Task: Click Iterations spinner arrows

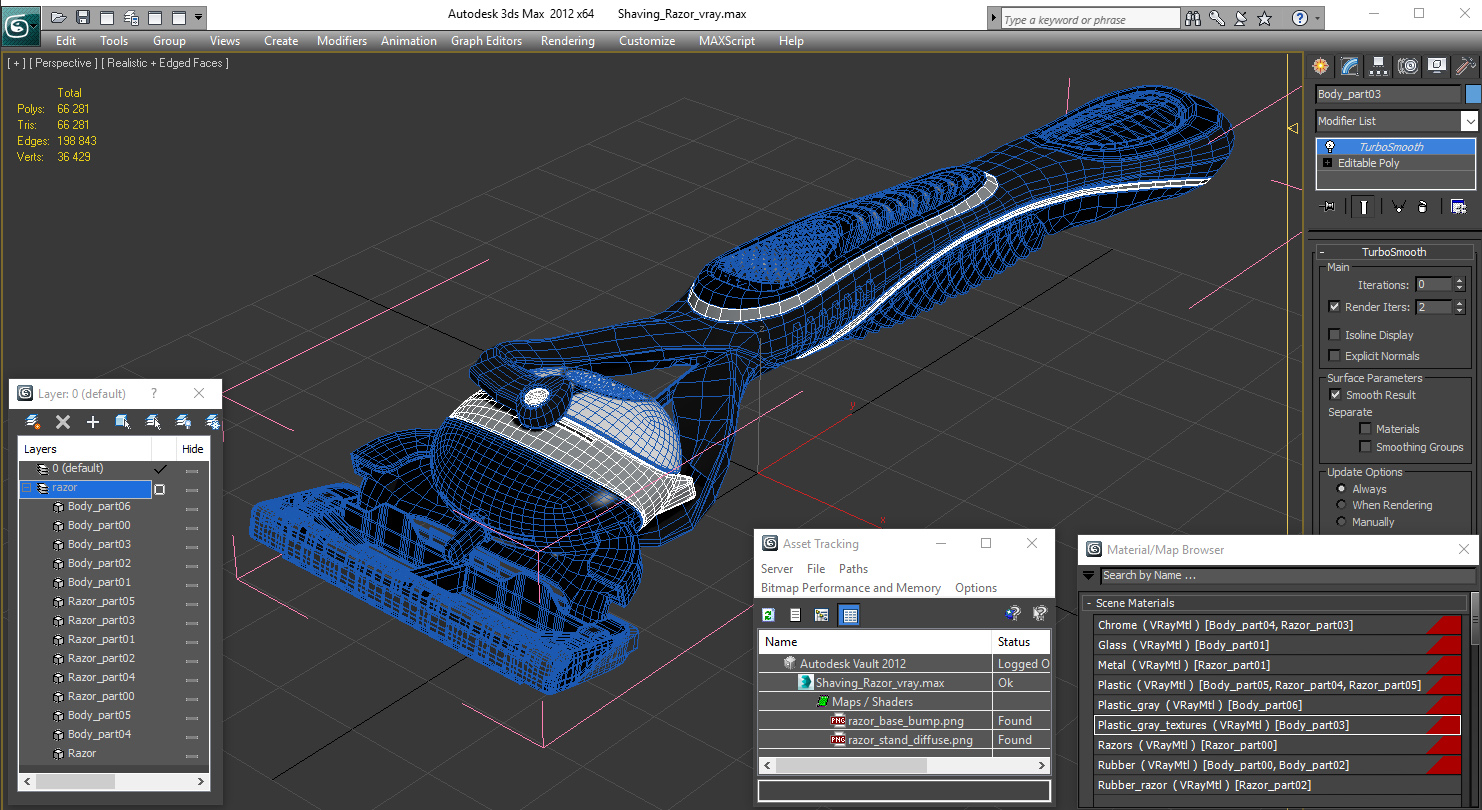Action: pos(1460,285)
